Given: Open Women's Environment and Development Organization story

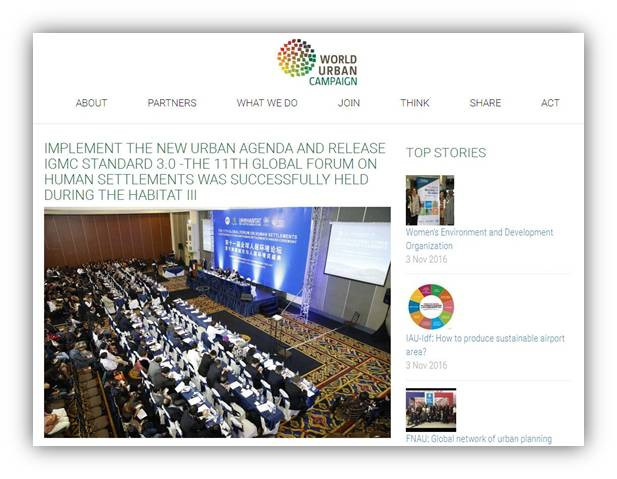Looking at the screenshot, I should point(479,239).
